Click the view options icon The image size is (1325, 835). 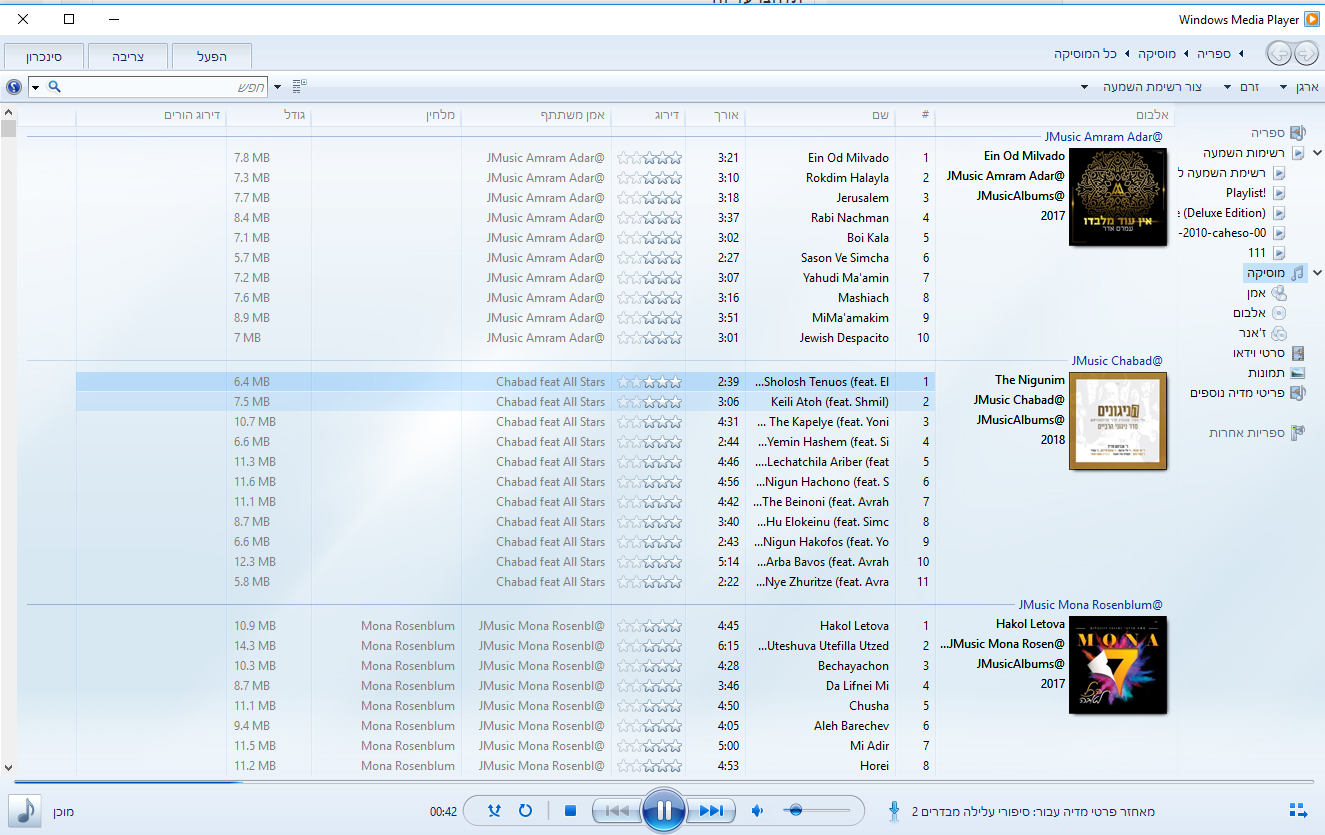click(300, 87)
